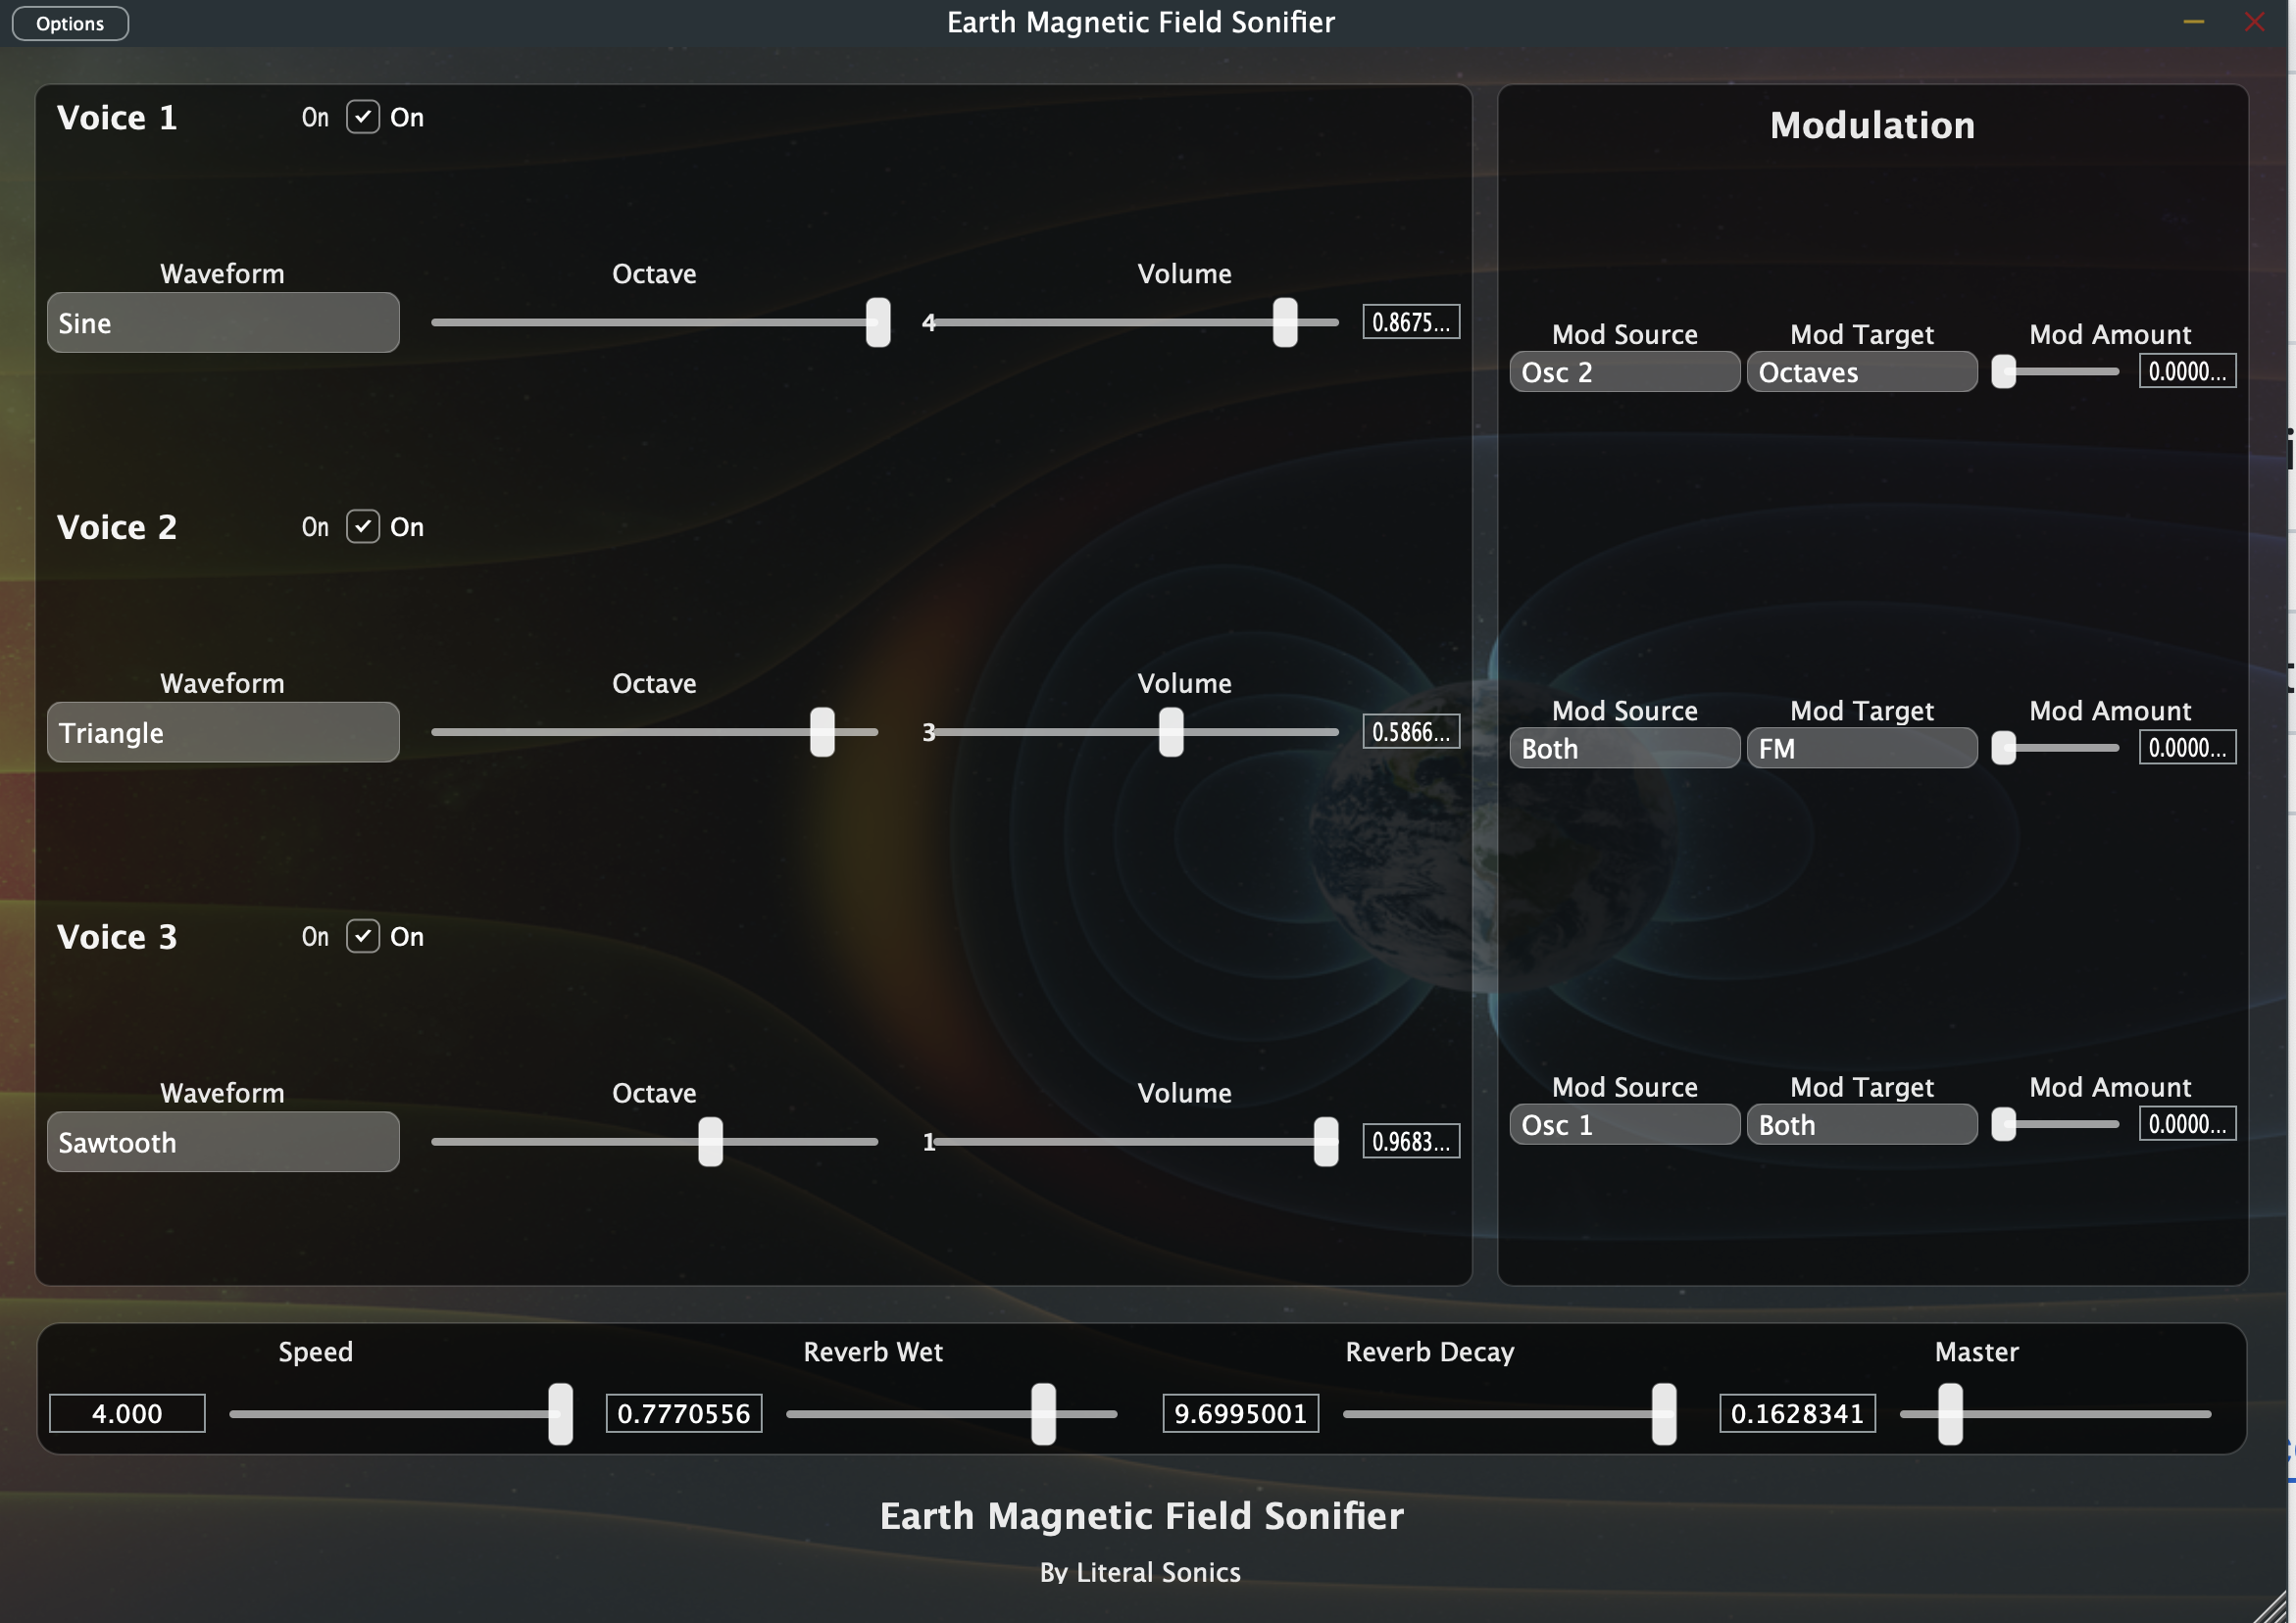Screen dimensions: 2296x1623
Task: Open the FM Mod Target dropdown
Action: 1861,748
